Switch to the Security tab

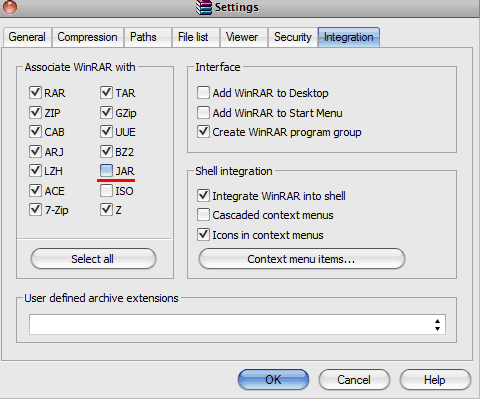point(293,37)
